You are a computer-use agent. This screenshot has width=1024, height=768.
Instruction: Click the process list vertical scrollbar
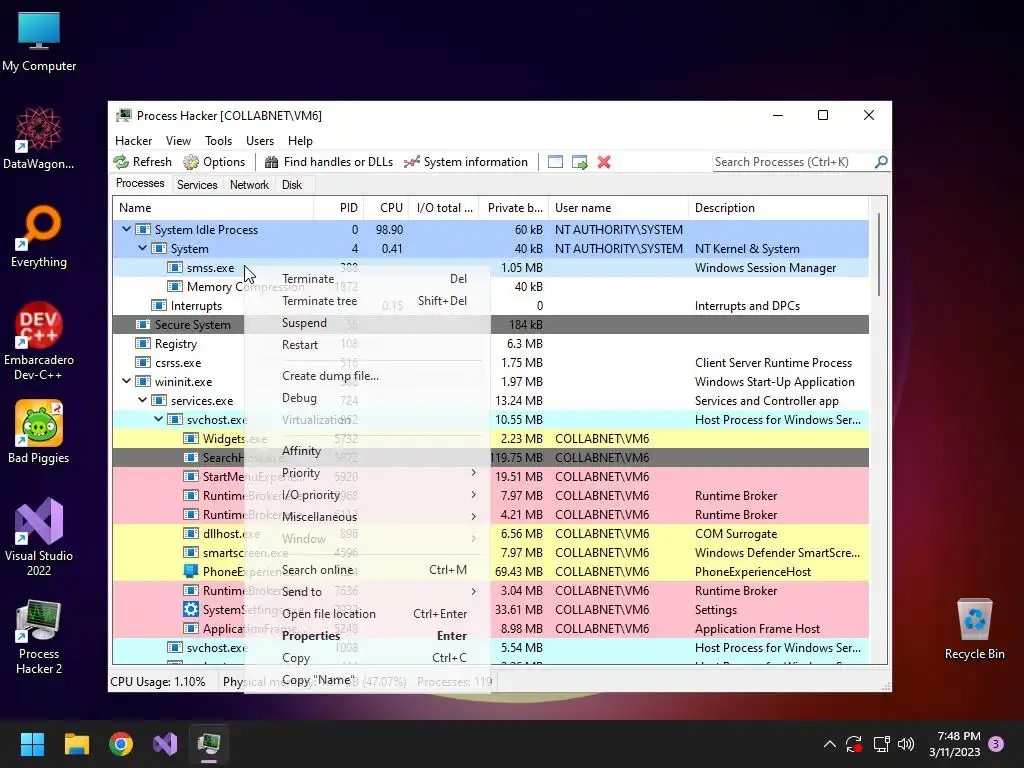tap(878, 255)
